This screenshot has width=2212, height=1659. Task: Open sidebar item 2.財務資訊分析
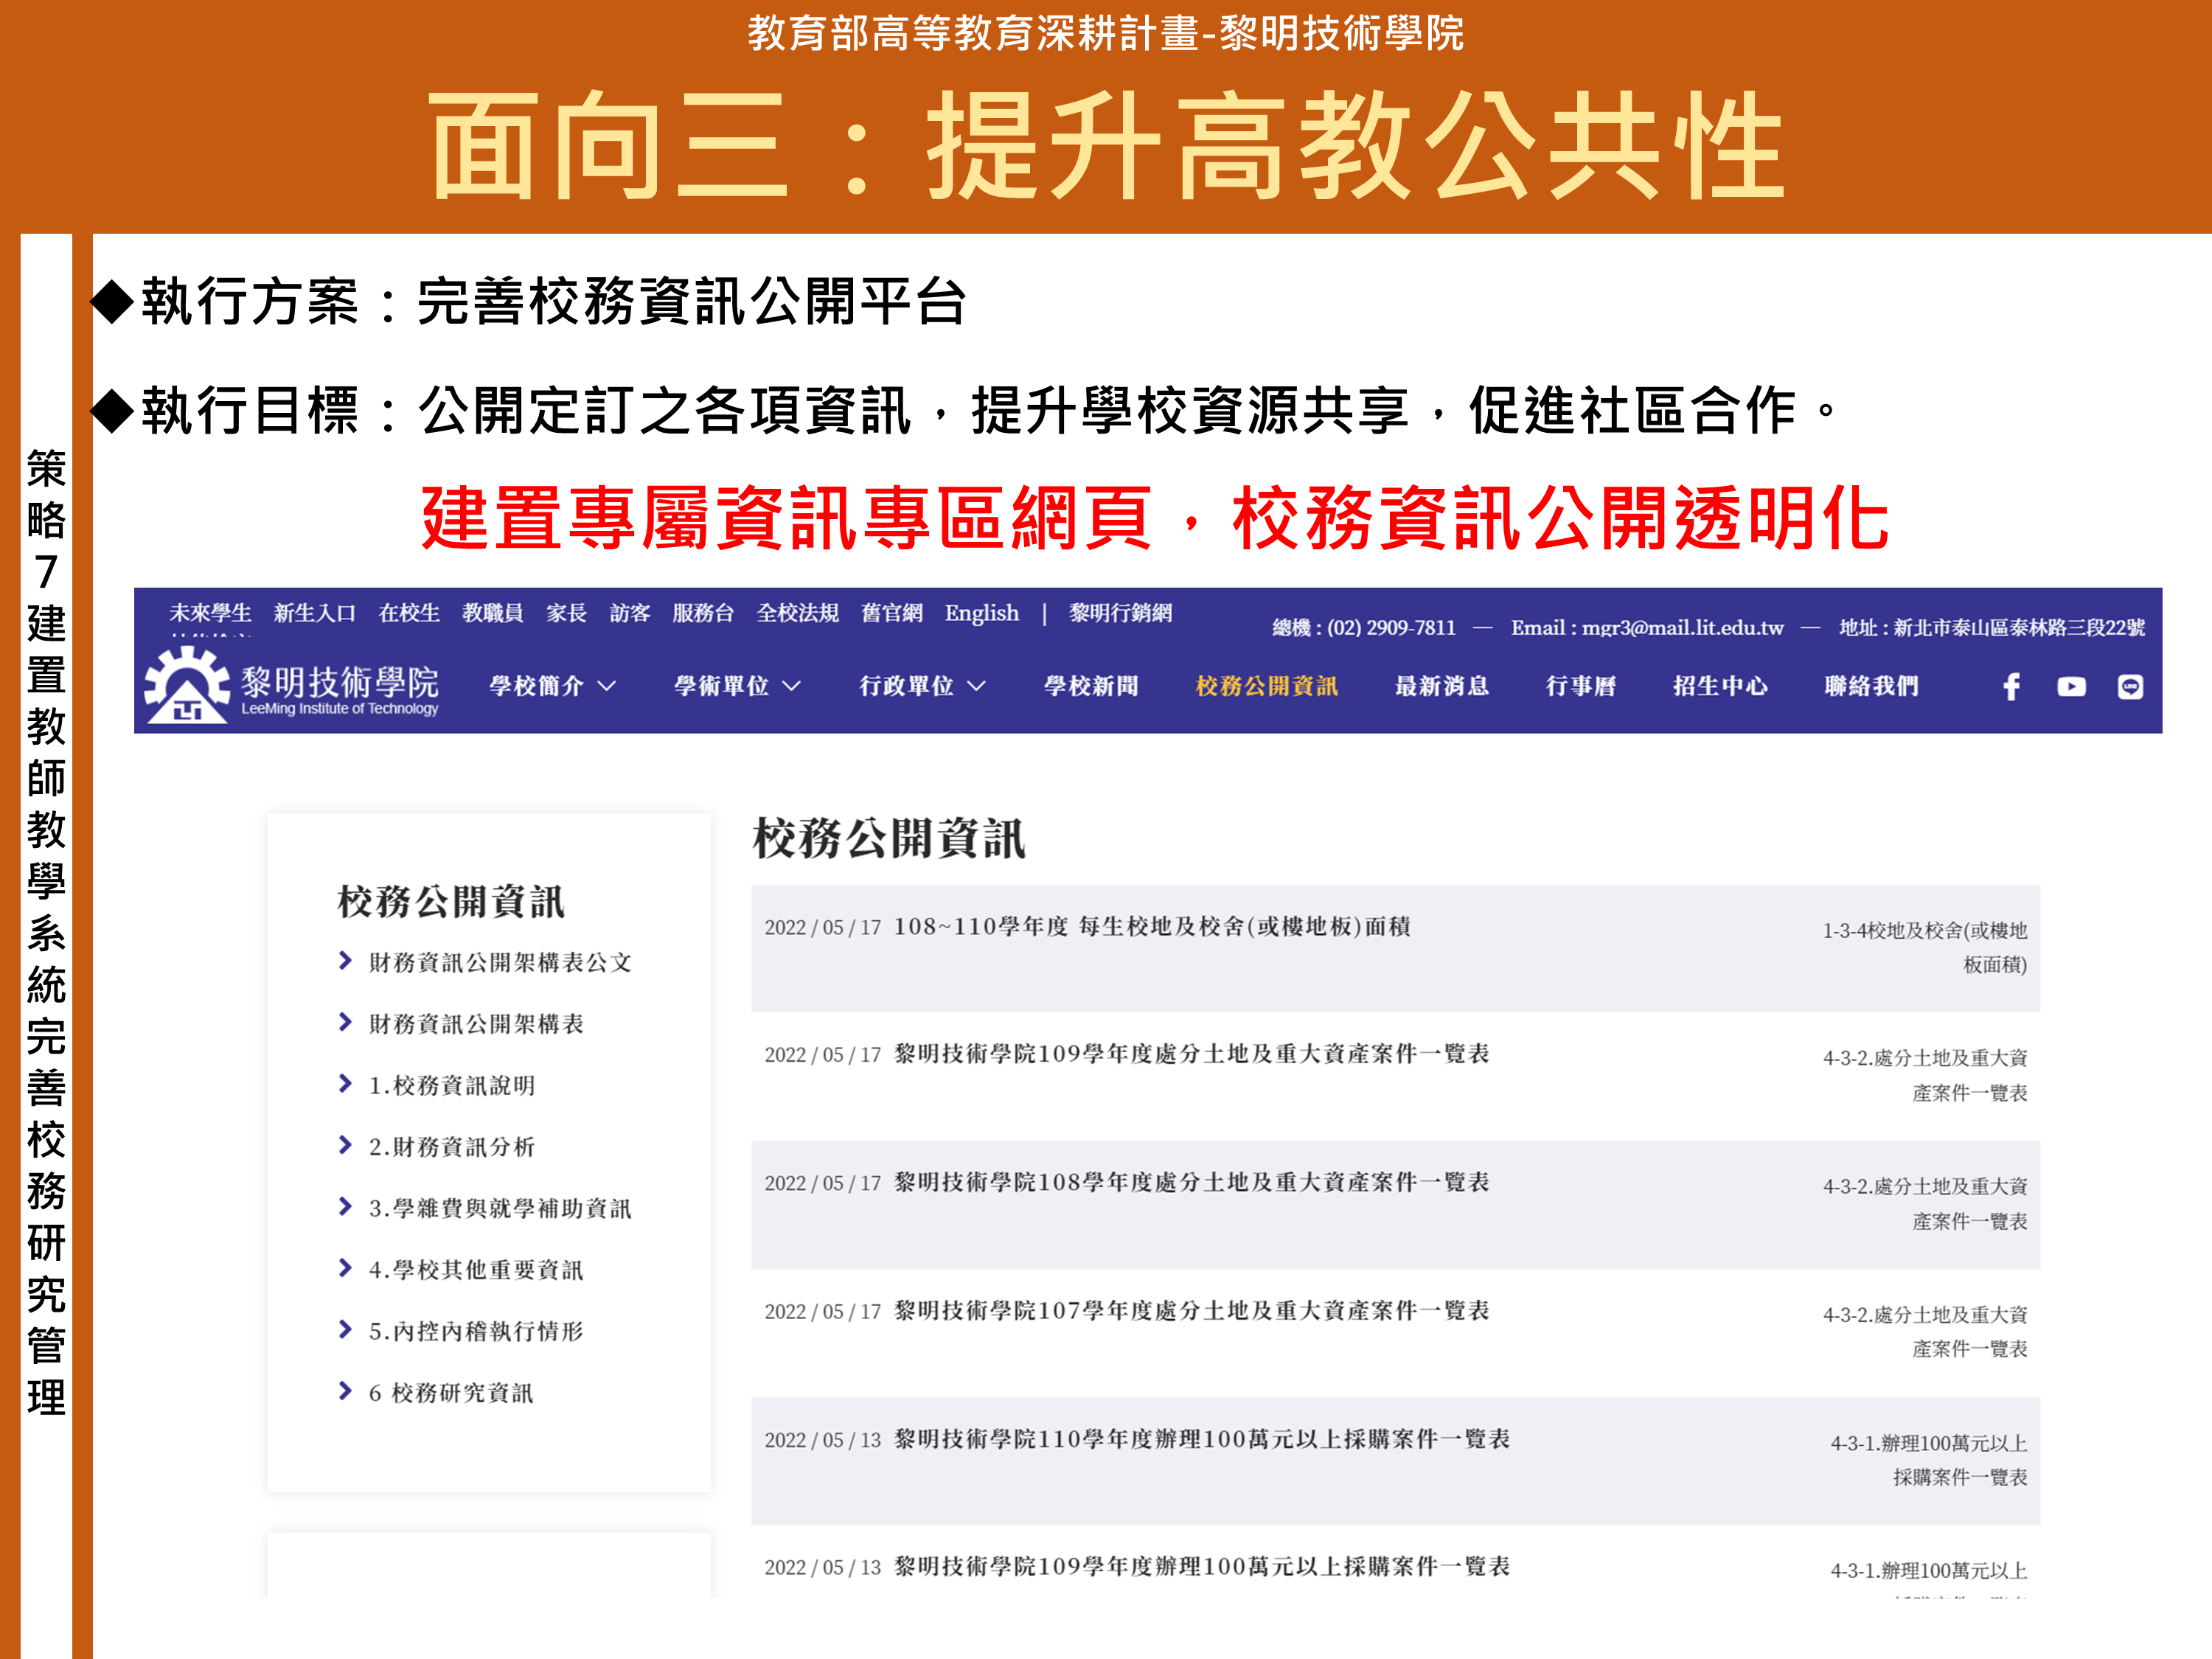click(452, 1146)
